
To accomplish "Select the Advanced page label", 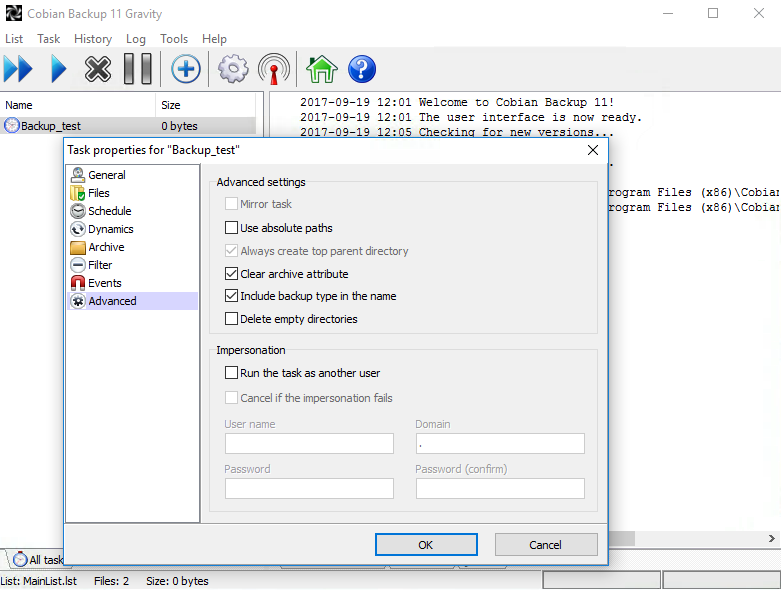I will [112, 301].
